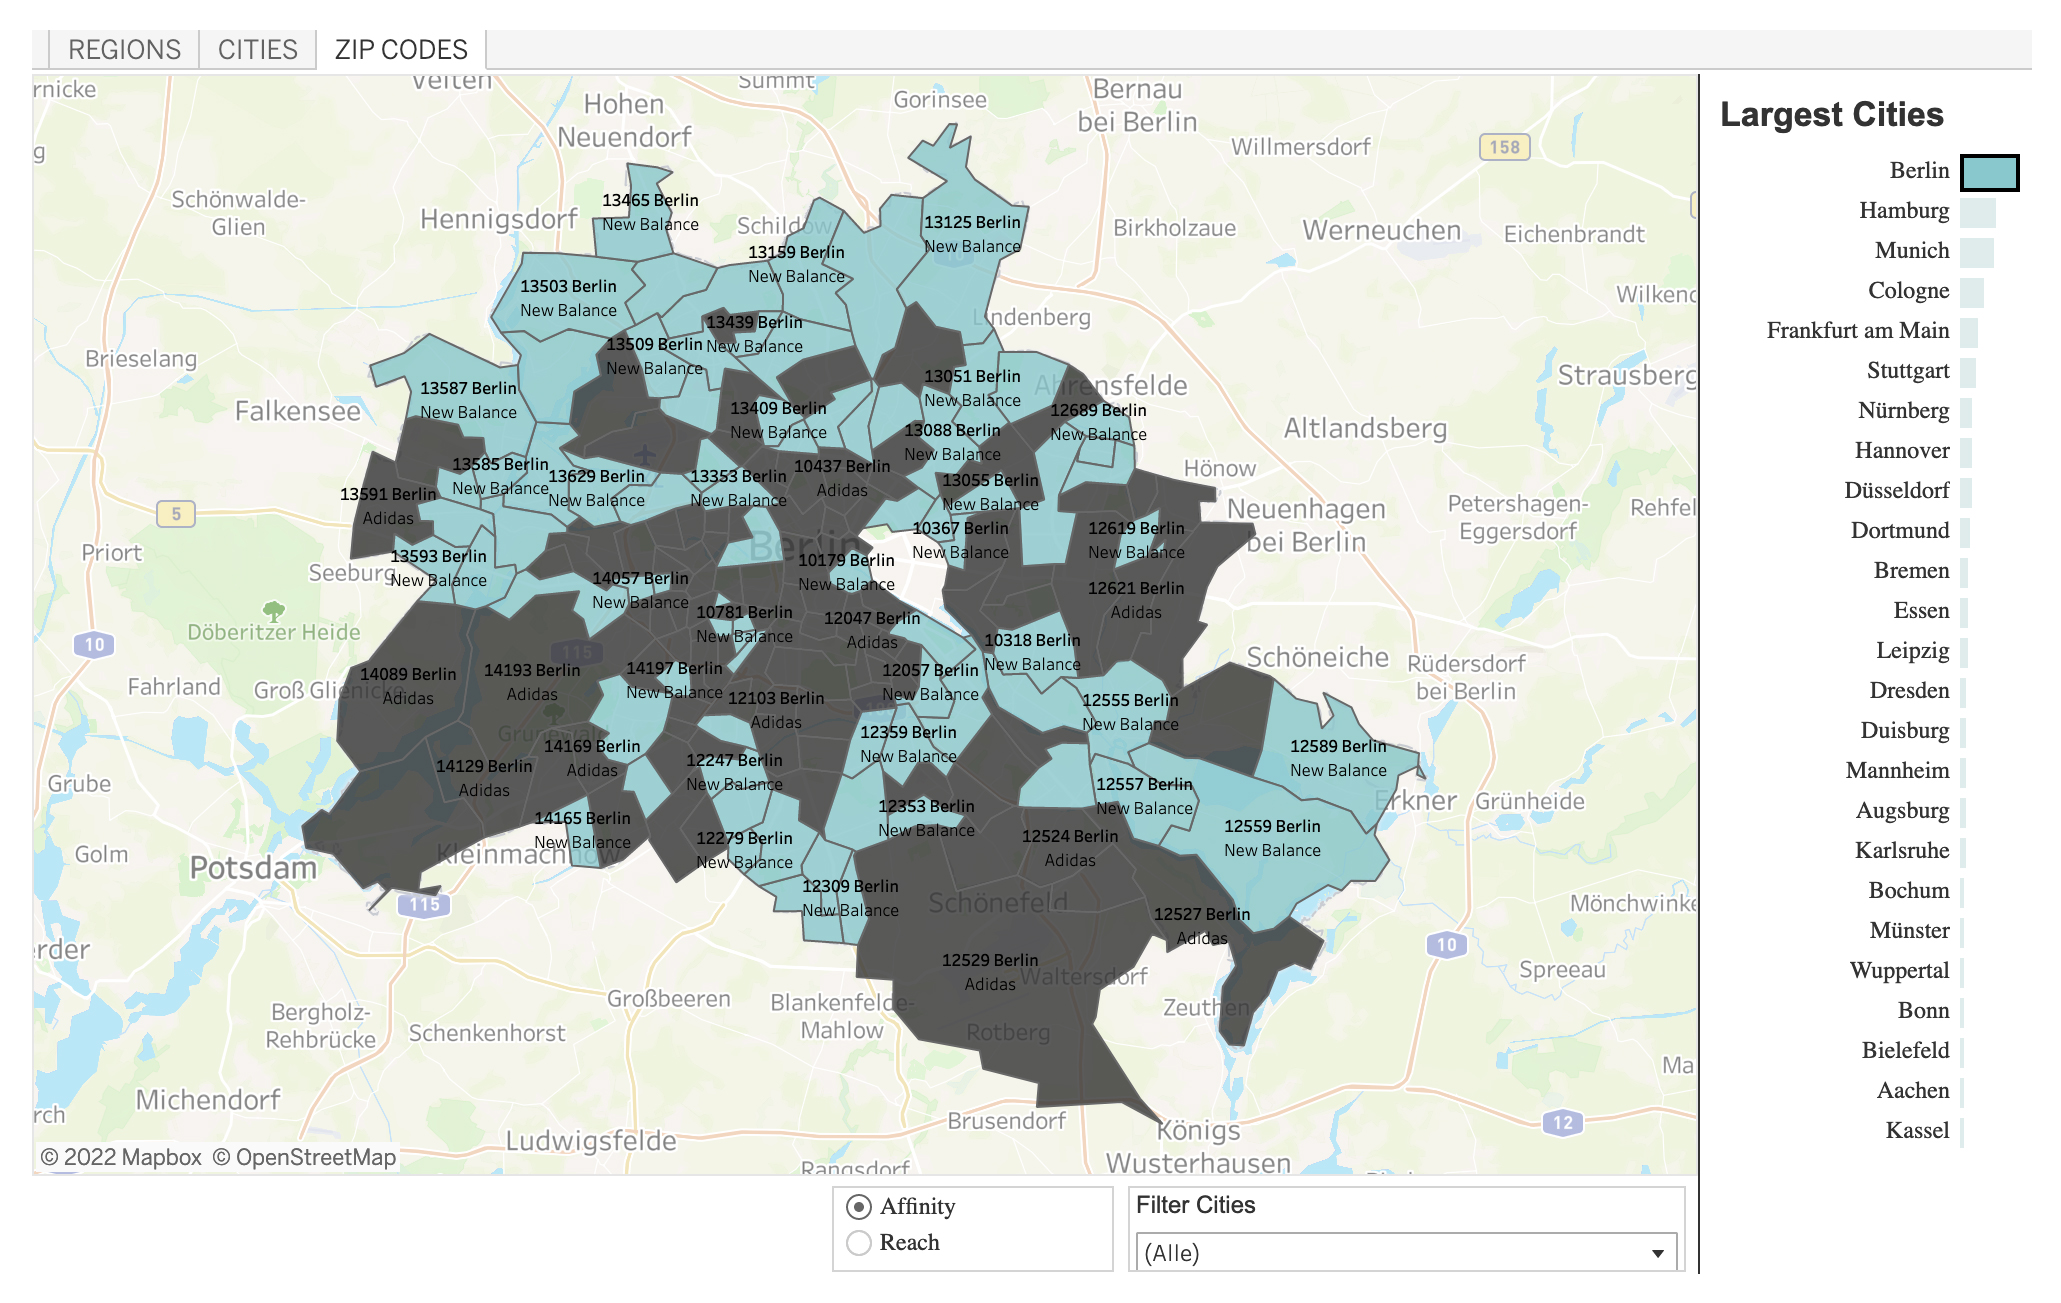Click the 14089 Berlin Adidas zip area

click(x=408, y=686)
